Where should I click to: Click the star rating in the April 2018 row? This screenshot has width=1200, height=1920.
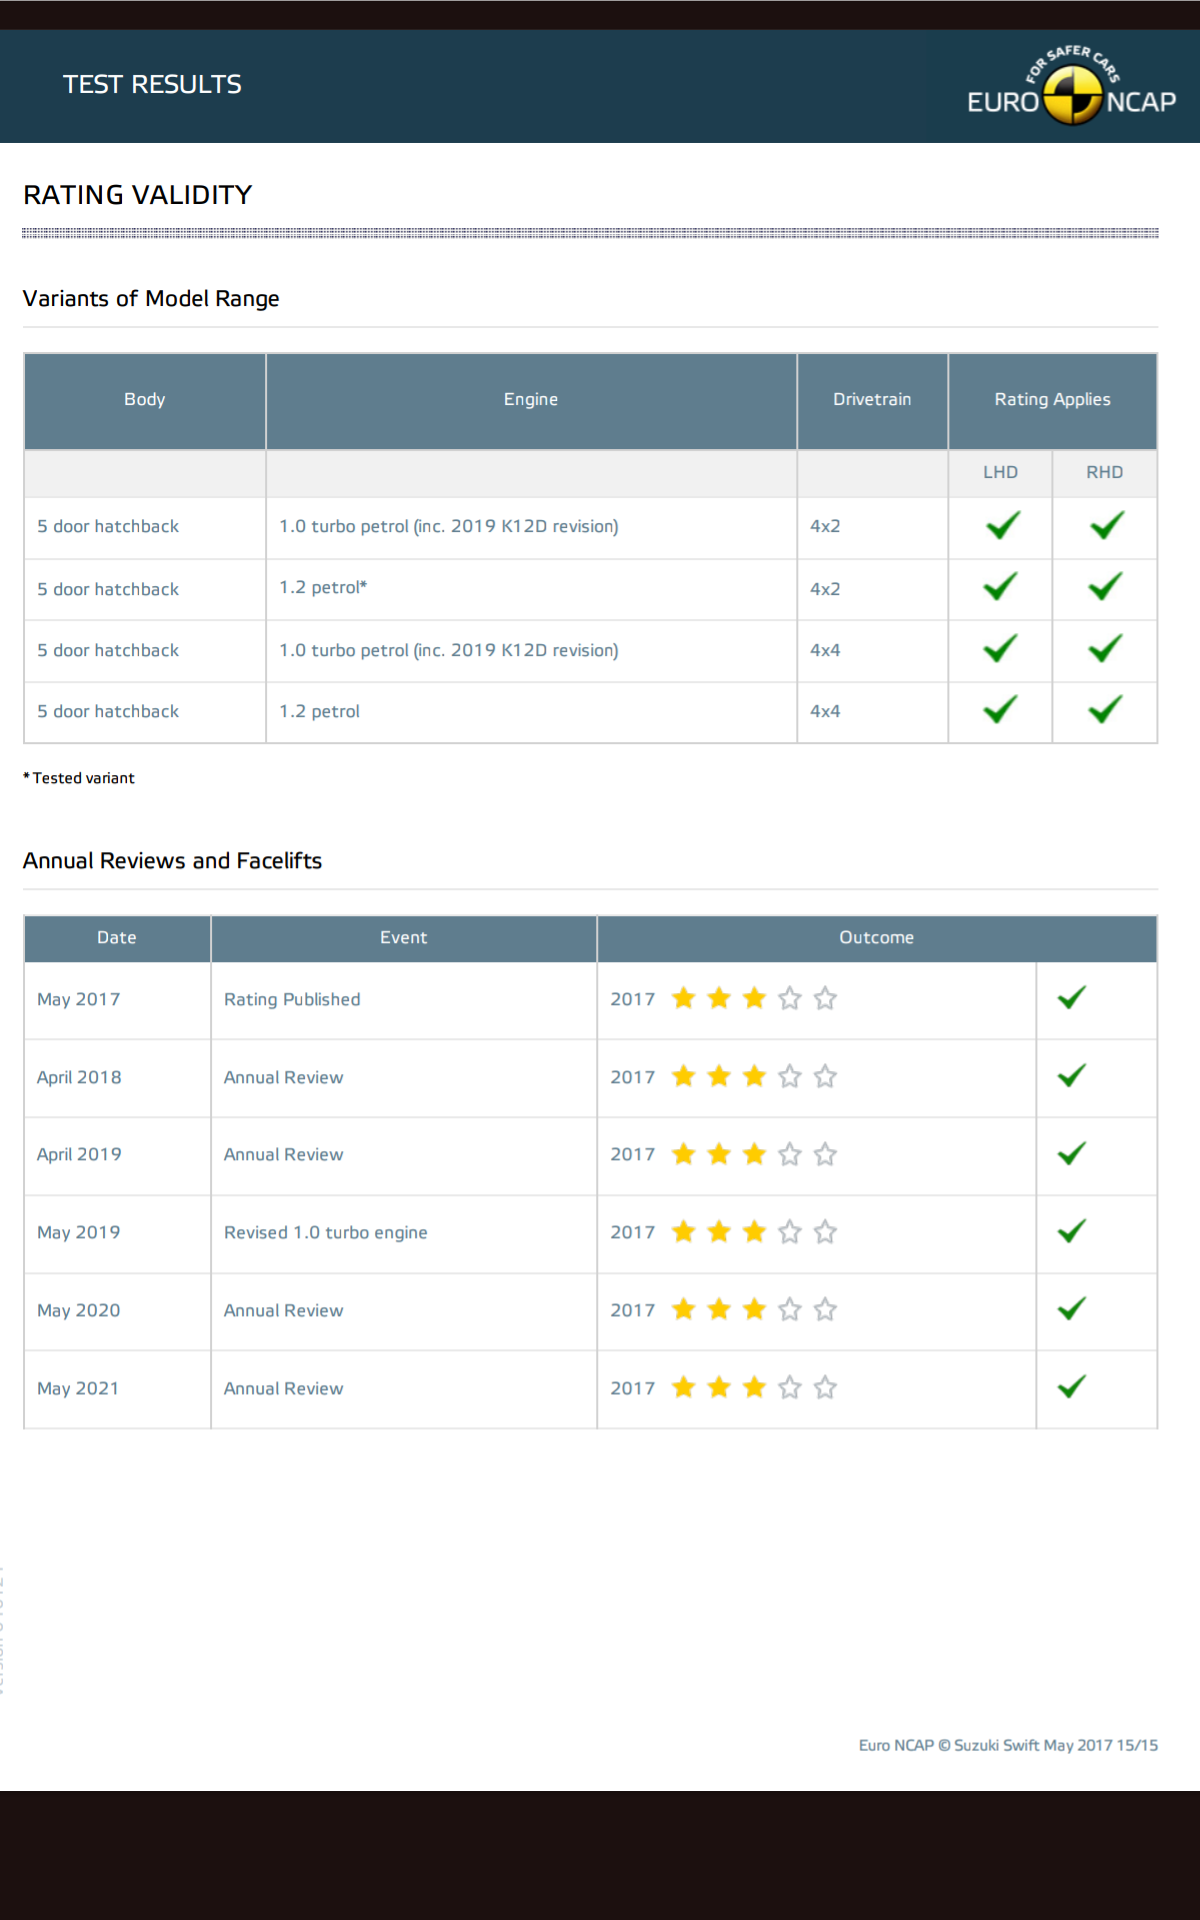point(754,1076)
